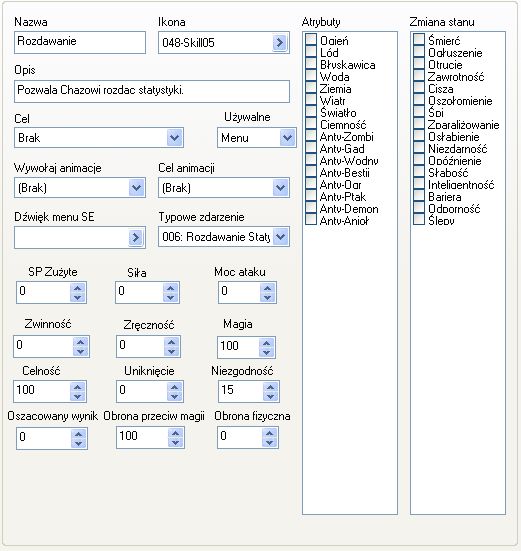This screenshot has width=521, height=551.
Task: Enable the Lód attribute checkbox
Action: pyautogui.click(x=311, y=51)
